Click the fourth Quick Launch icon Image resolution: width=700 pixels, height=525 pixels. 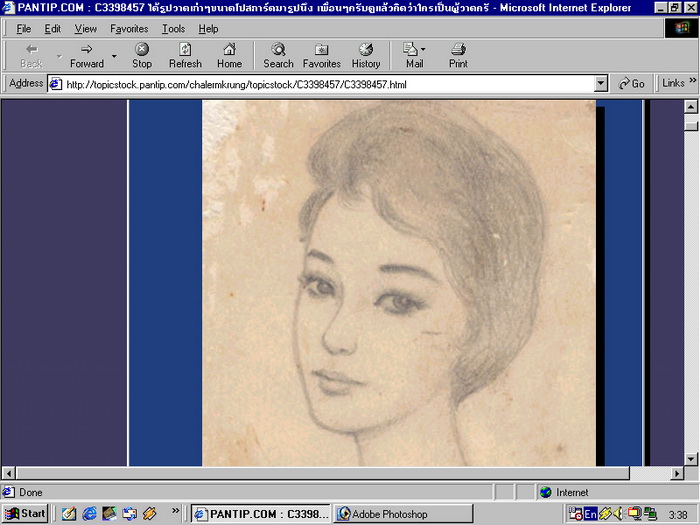point(129,514)
